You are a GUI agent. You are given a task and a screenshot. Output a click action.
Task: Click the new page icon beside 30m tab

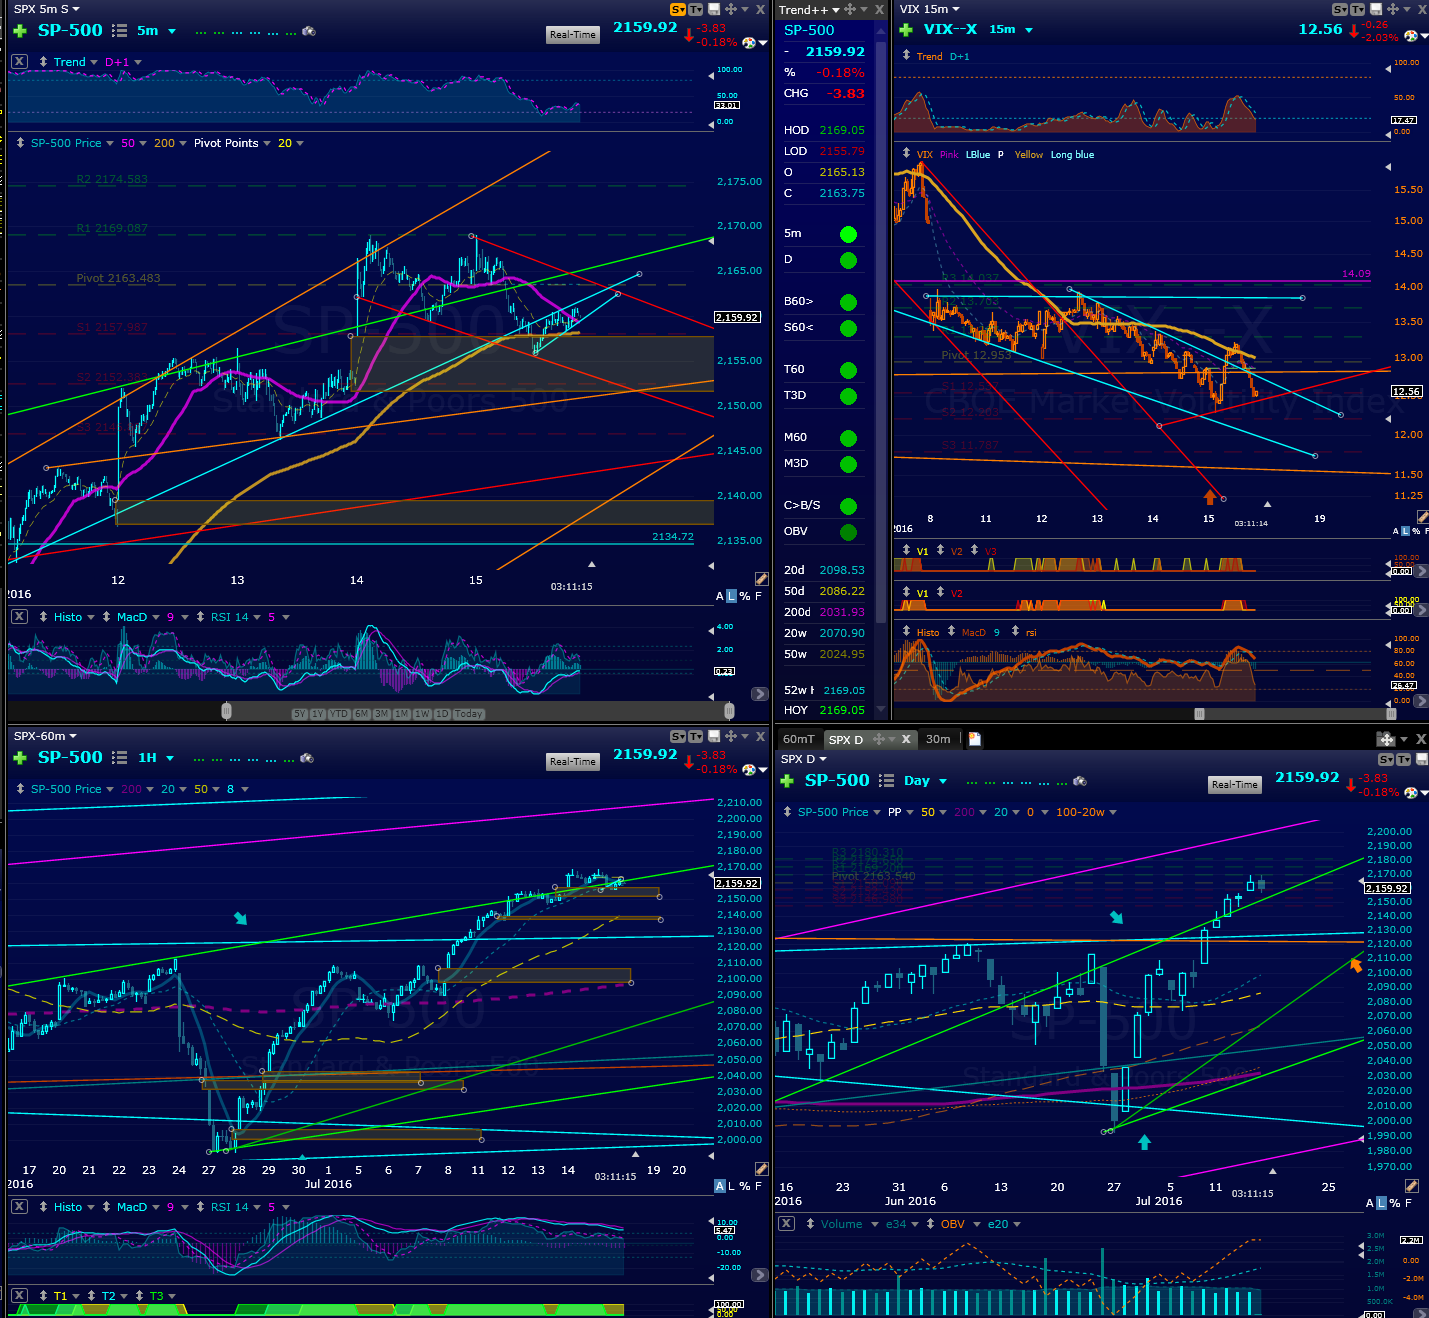[975, 739]
